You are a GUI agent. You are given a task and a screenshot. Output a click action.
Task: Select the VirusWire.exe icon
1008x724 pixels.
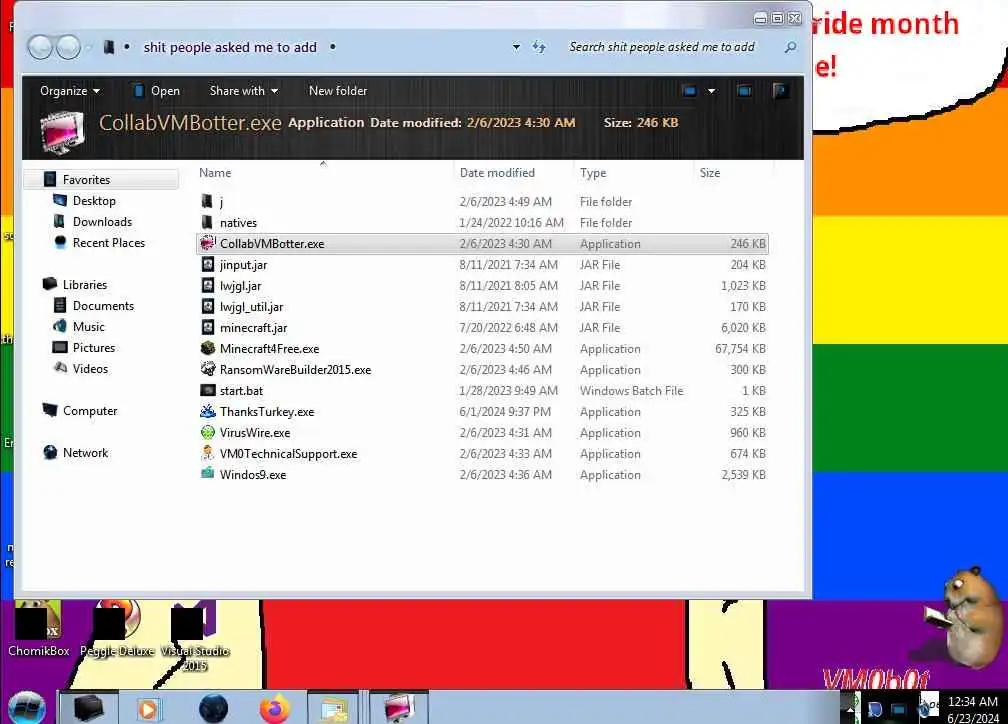coord(207,432)
